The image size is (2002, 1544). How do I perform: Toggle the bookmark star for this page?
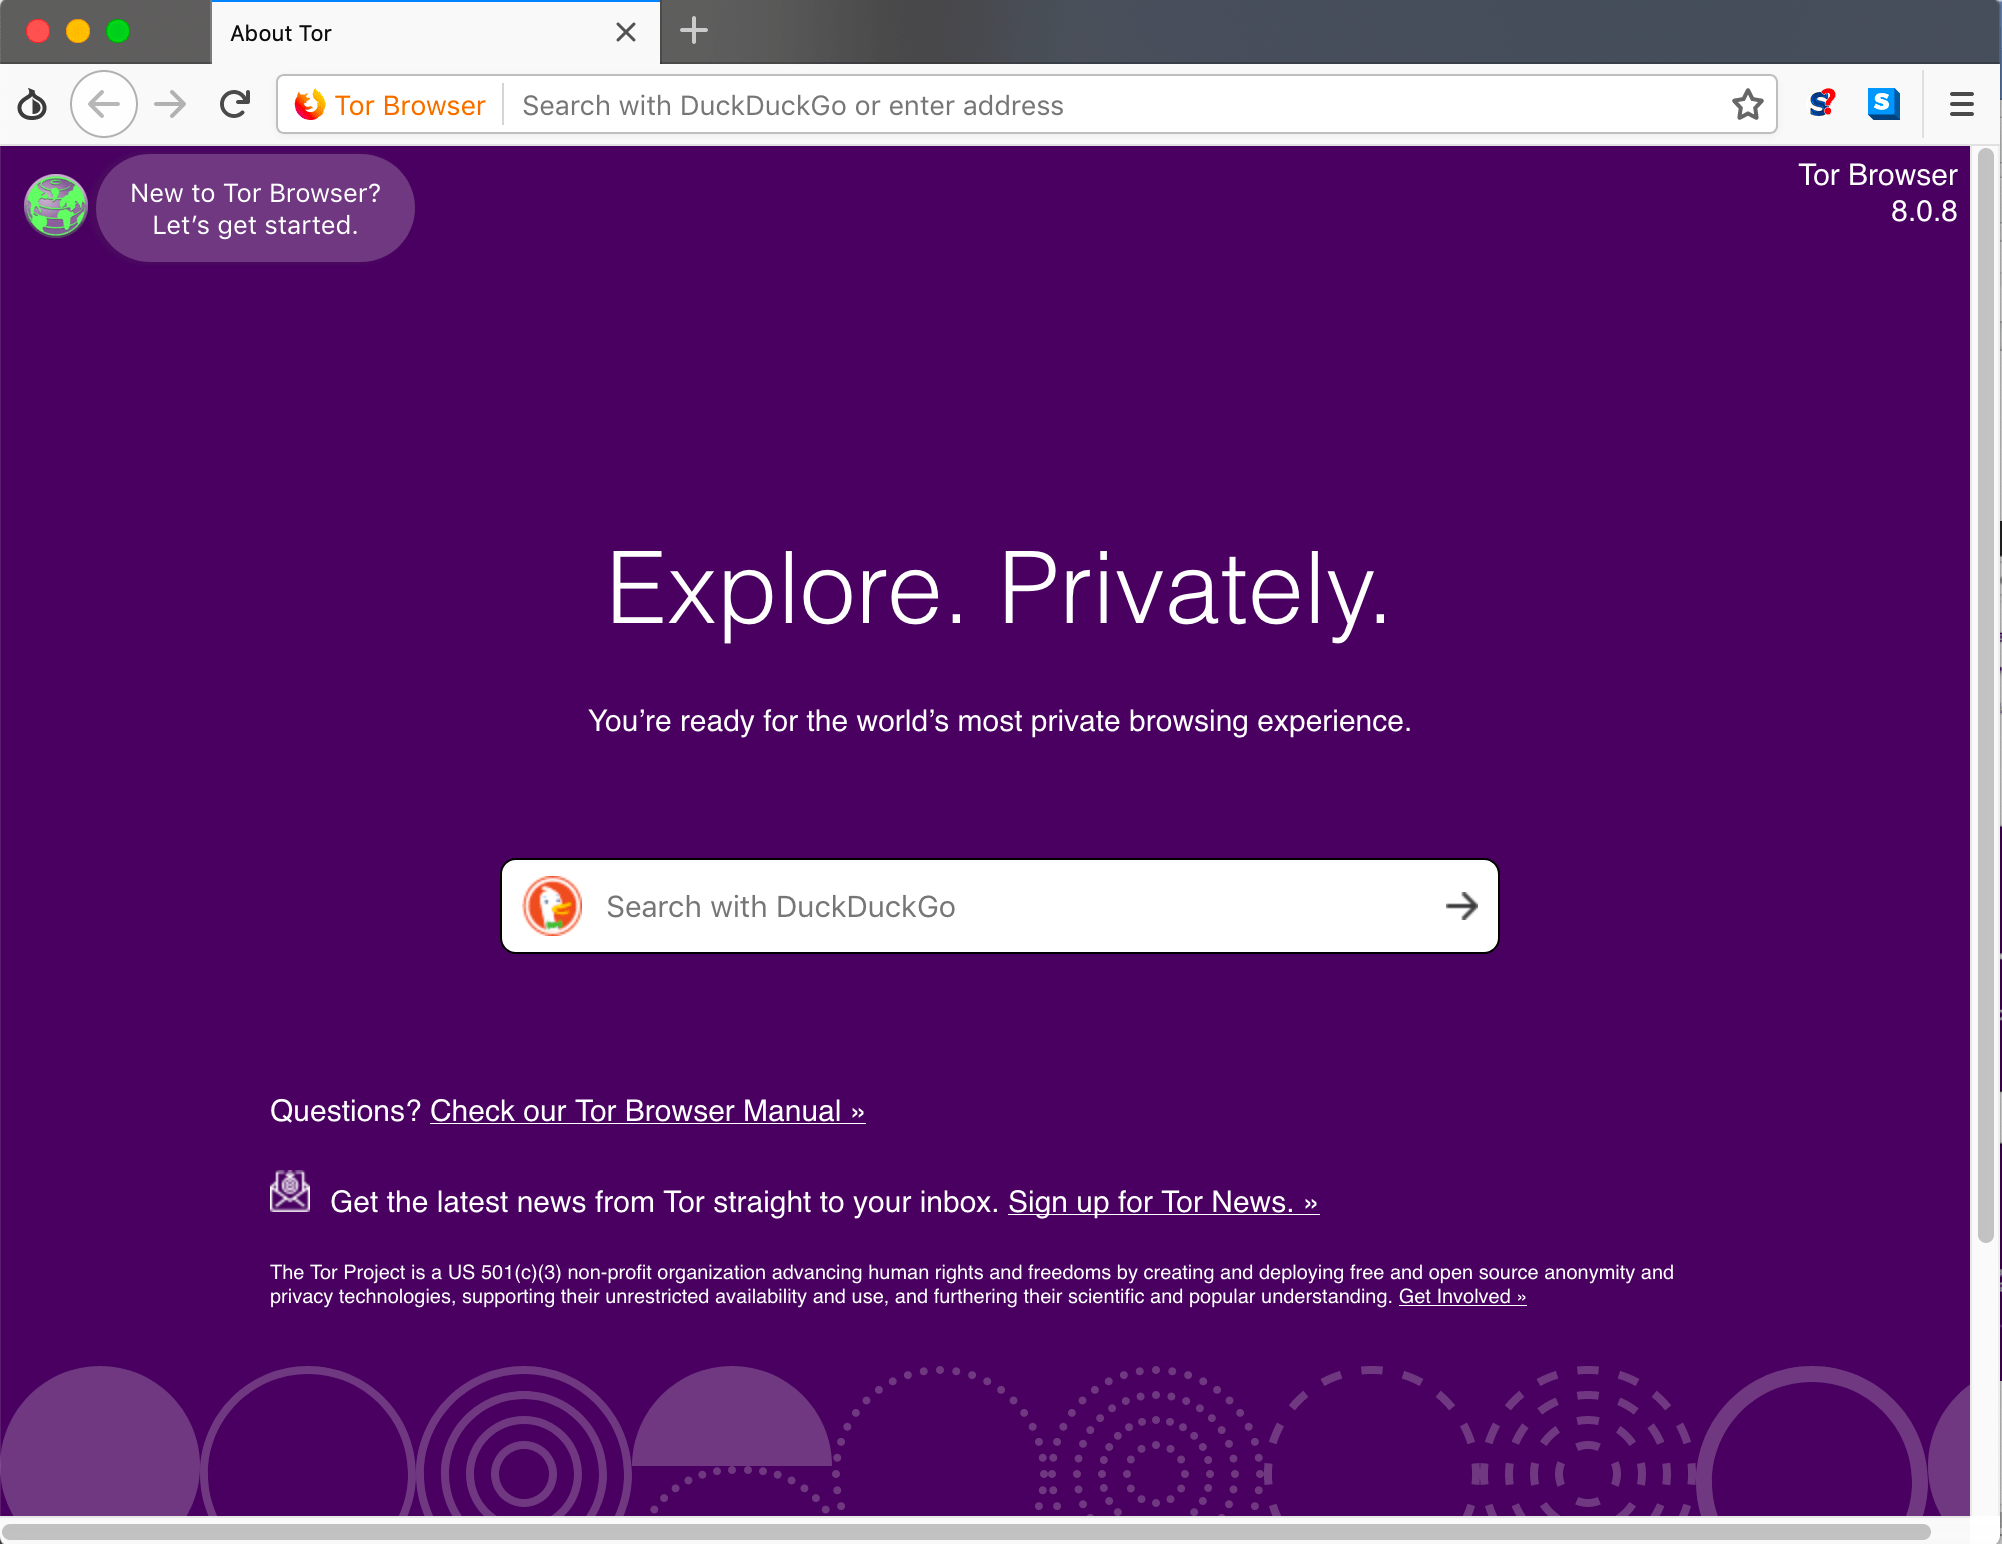[1747, 104]
